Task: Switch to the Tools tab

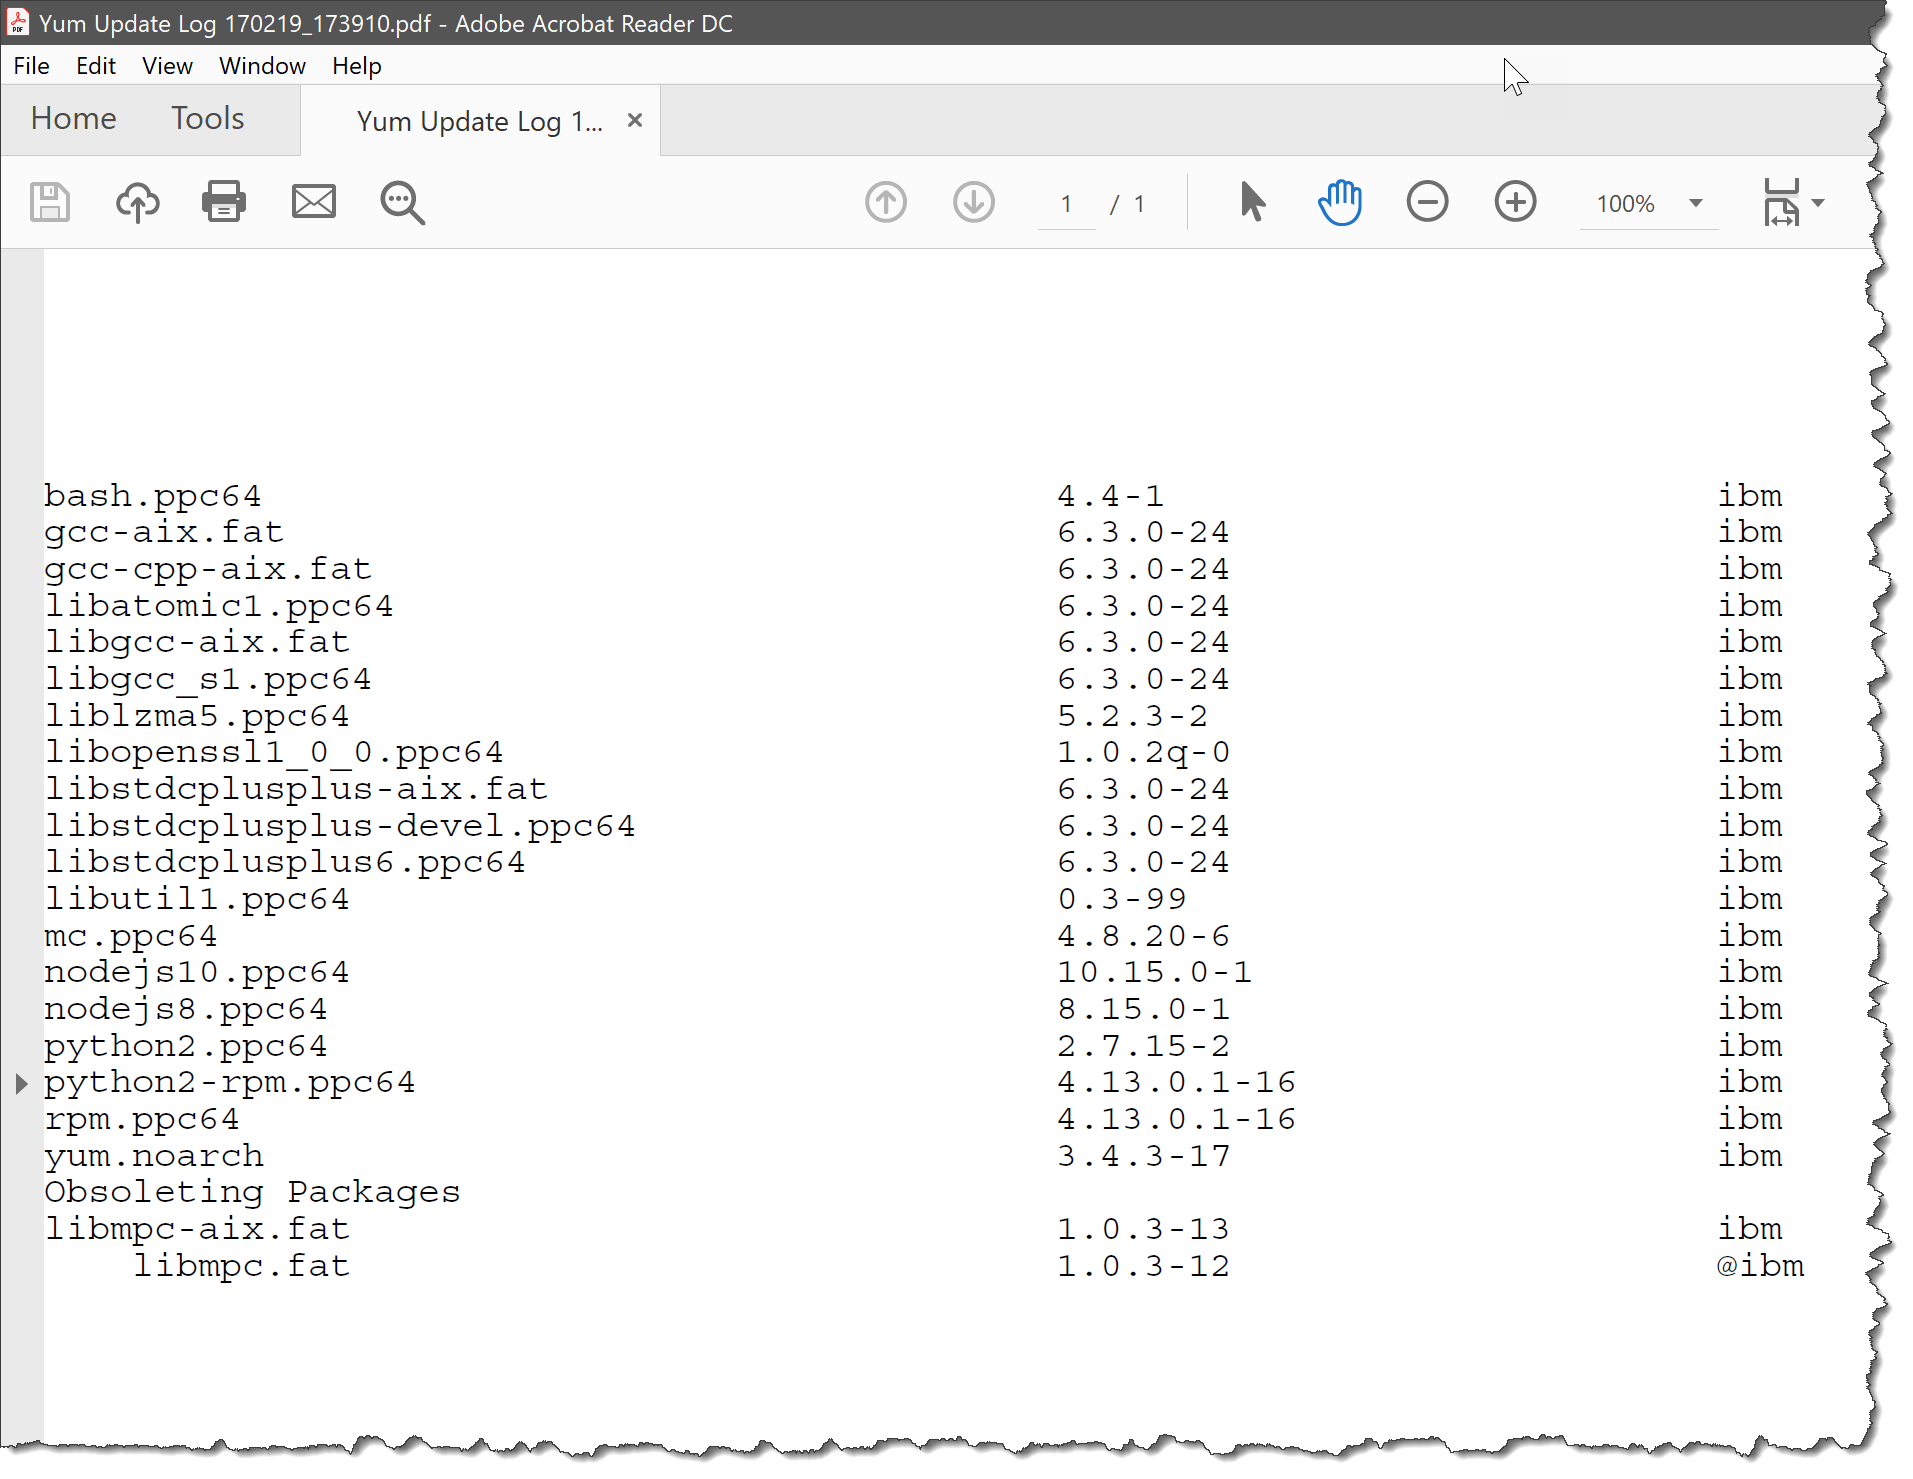Action: coord(207,119)
